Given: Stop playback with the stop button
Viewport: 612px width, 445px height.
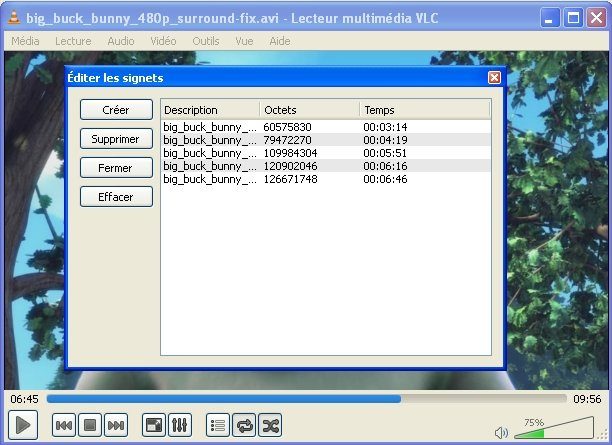Looking at the screenshot, I should click(x=90, y=425).
